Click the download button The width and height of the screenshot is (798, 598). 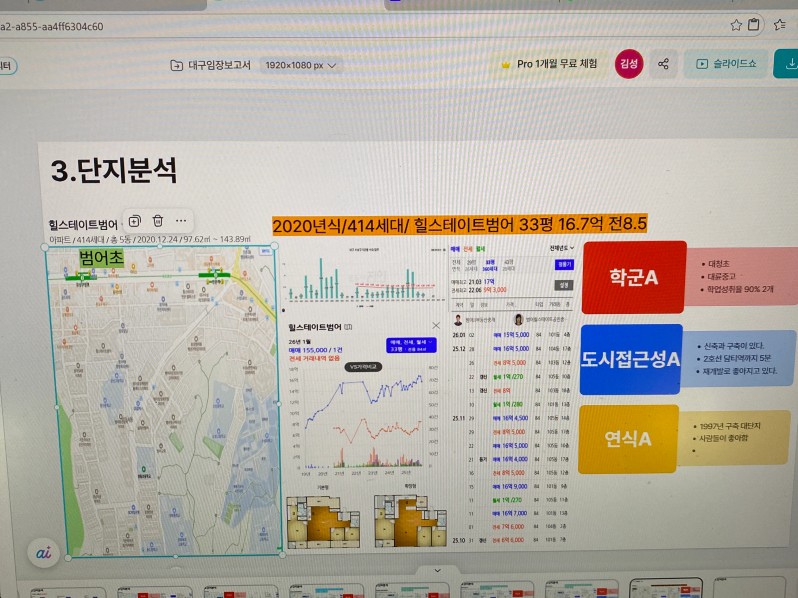pyautogui.click(x=790, y=64)
